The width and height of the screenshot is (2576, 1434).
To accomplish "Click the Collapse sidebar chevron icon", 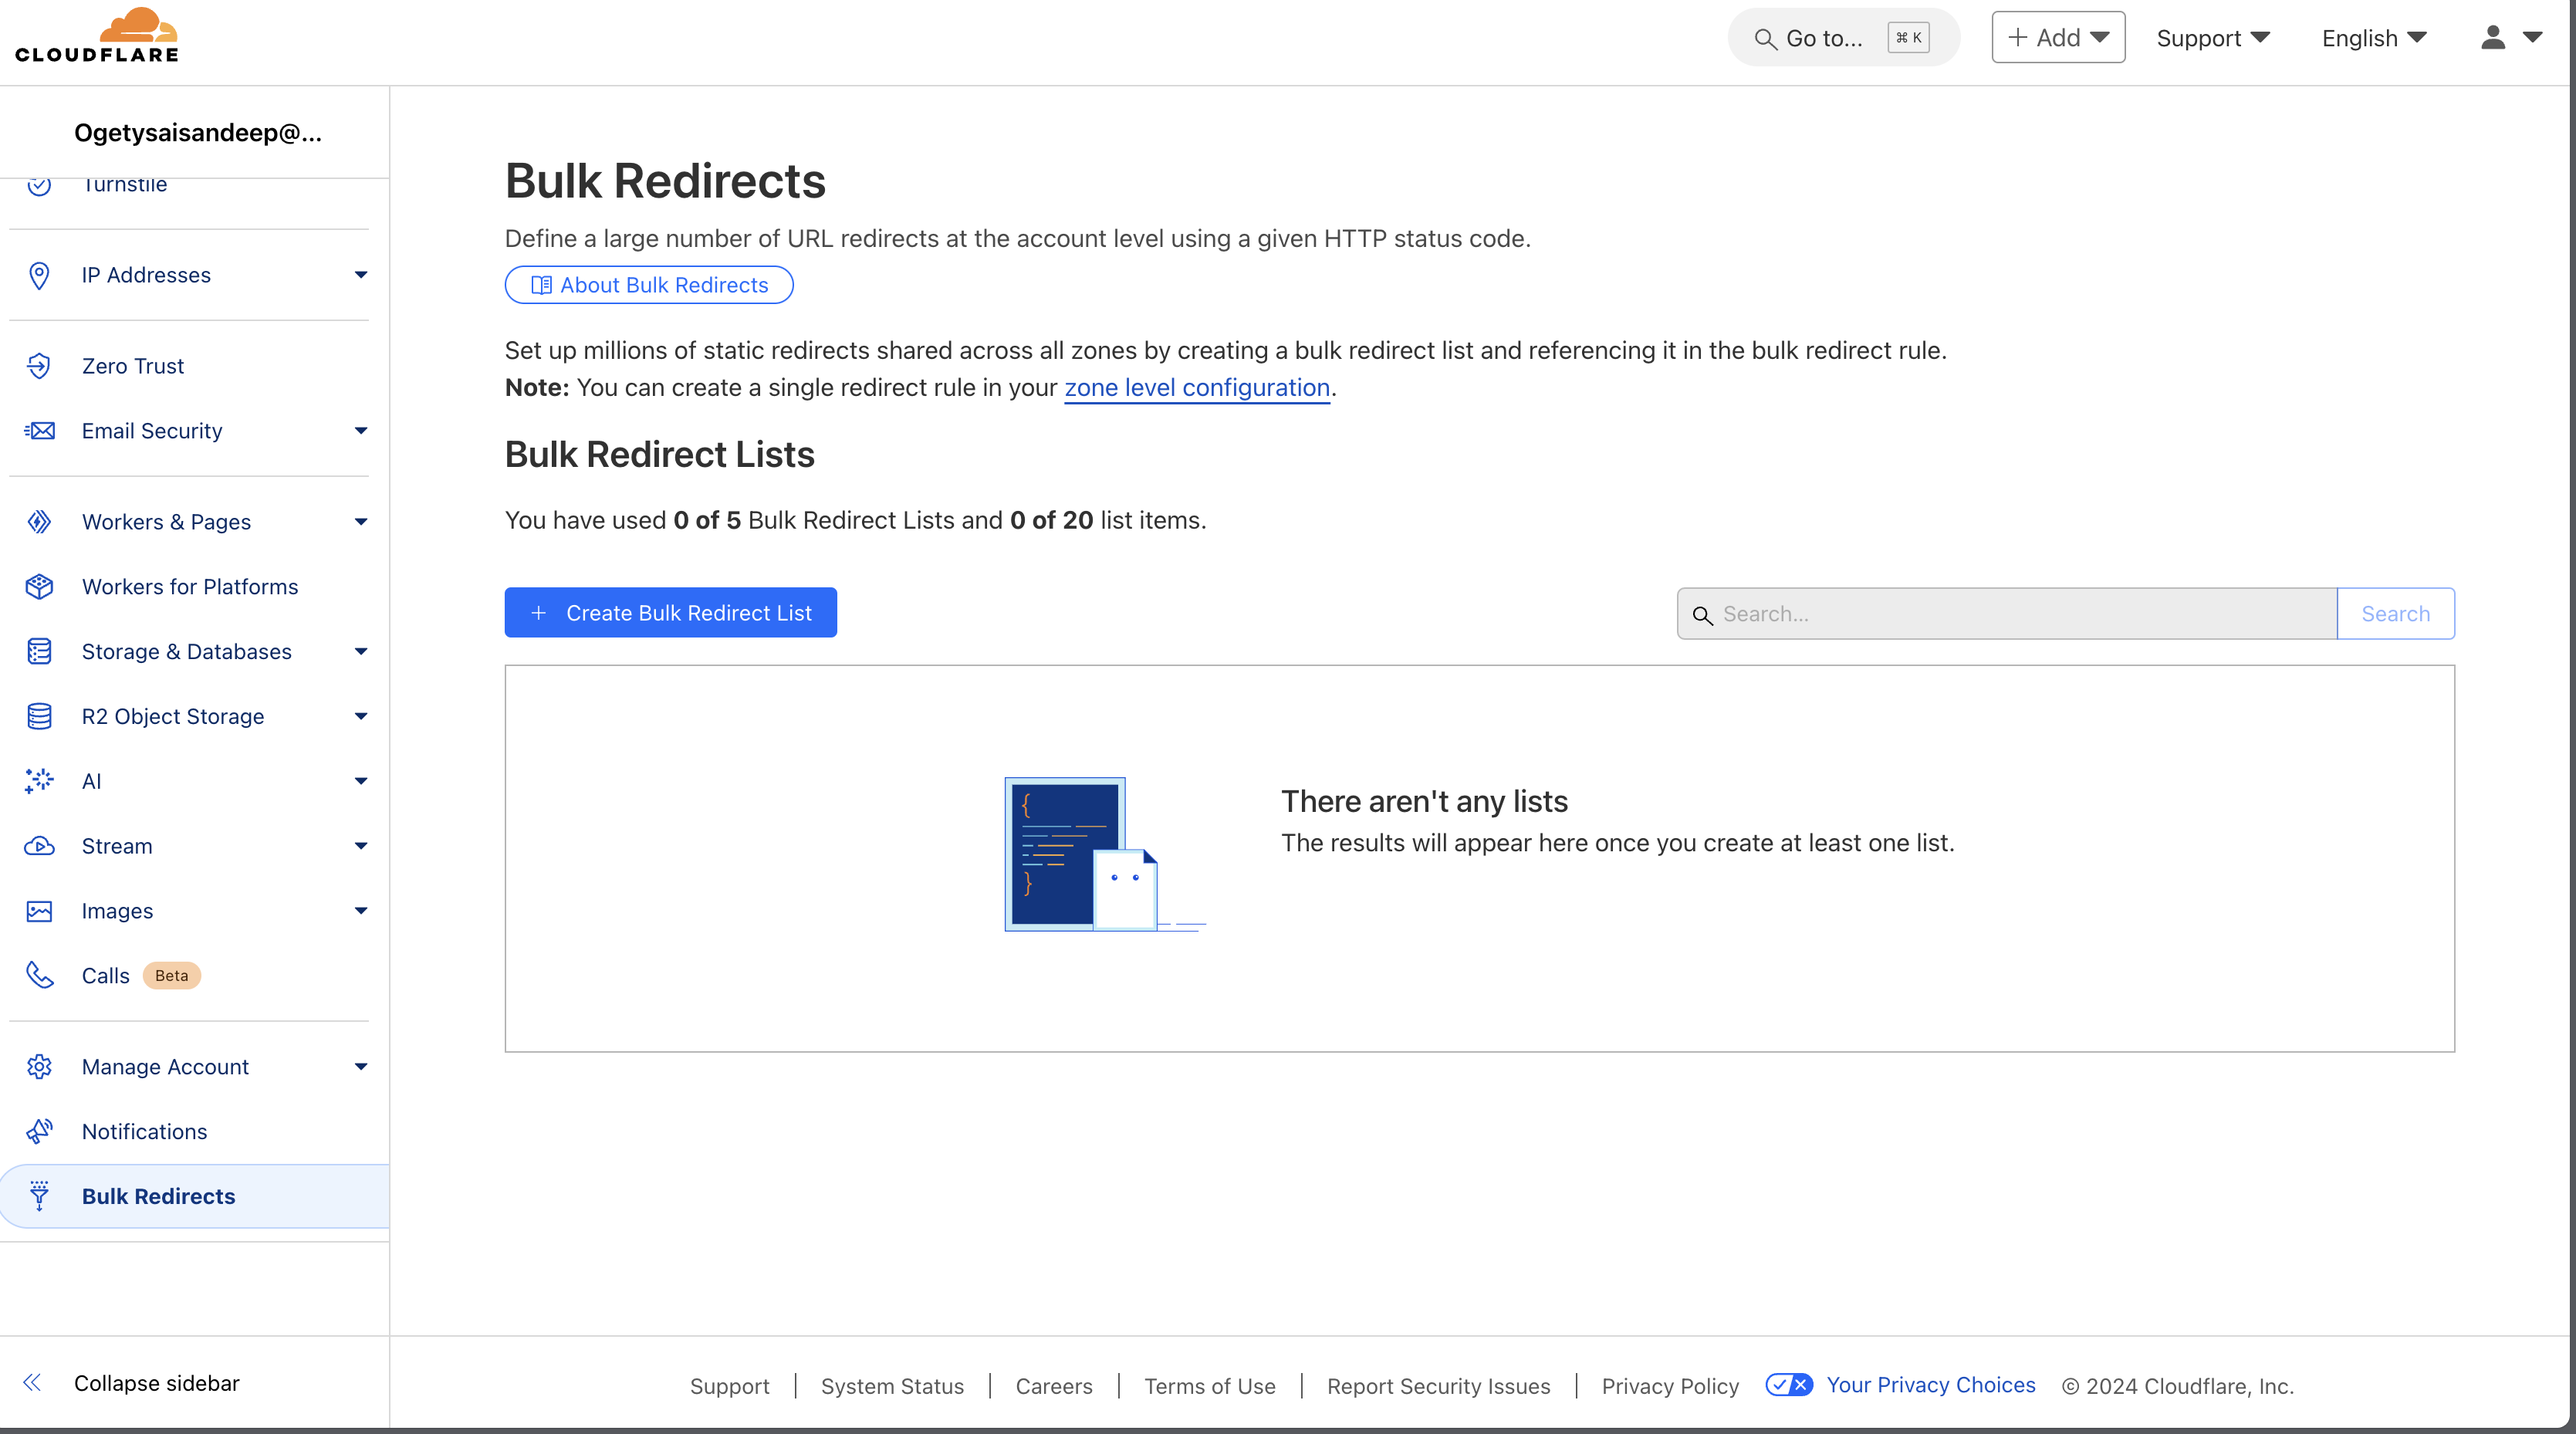I will 32,1383.
